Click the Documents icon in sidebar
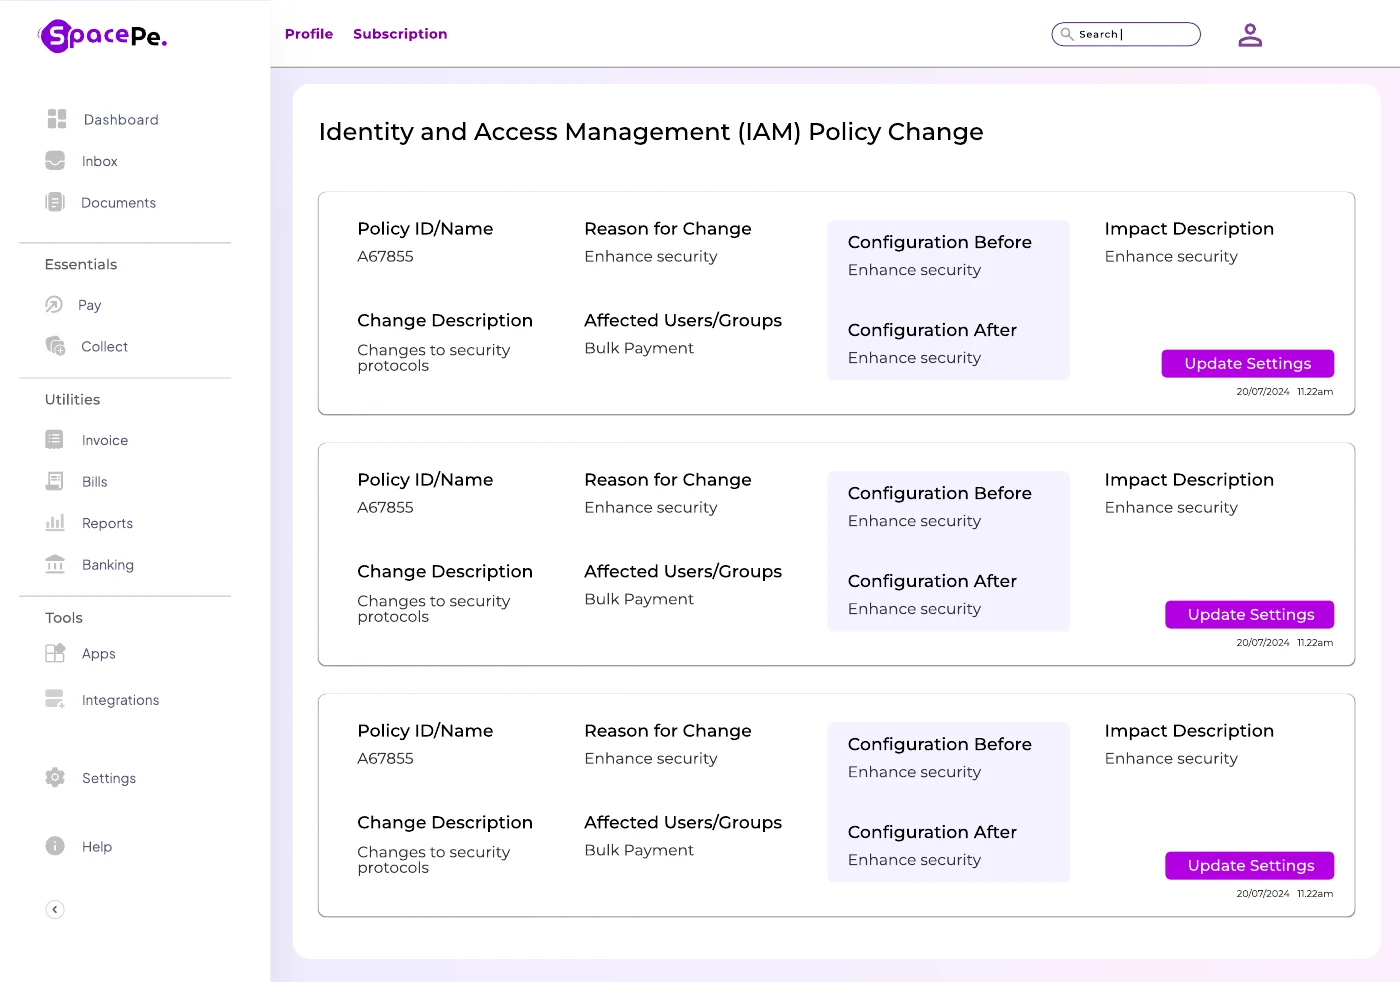The image size is (1400, 982). tap(55, 202)
